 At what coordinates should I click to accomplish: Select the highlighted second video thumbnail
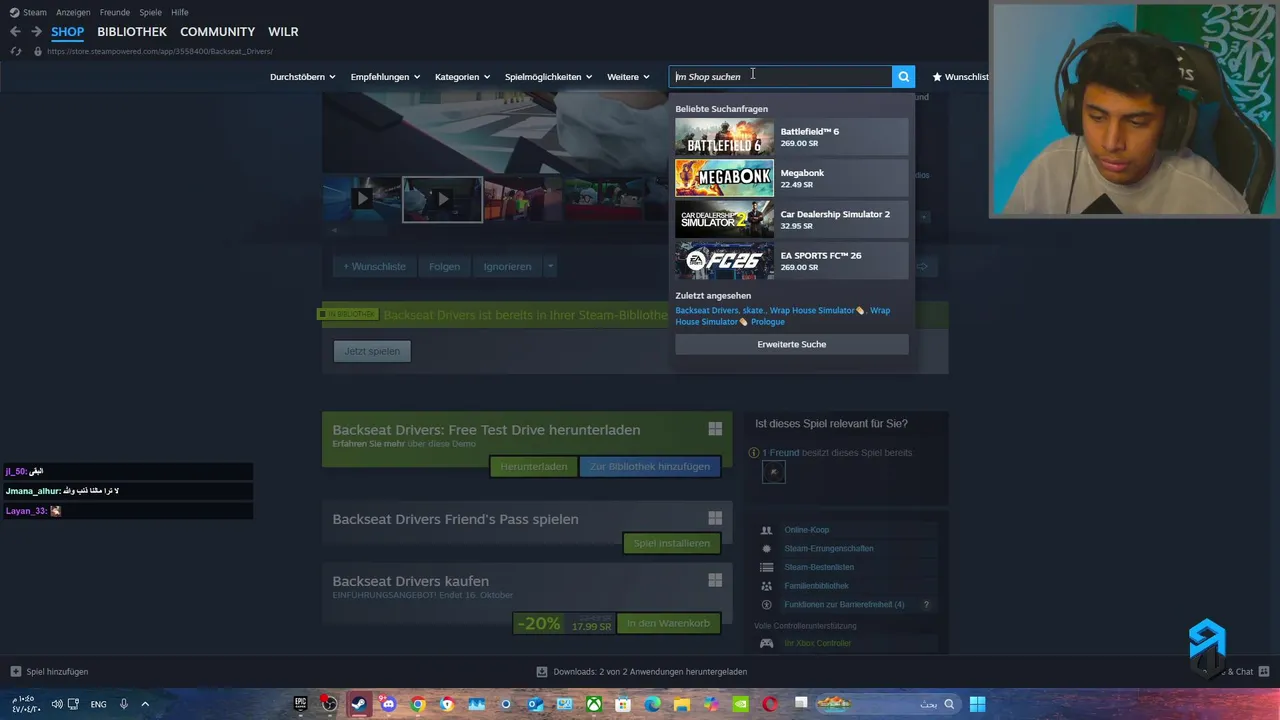[442, 199]
